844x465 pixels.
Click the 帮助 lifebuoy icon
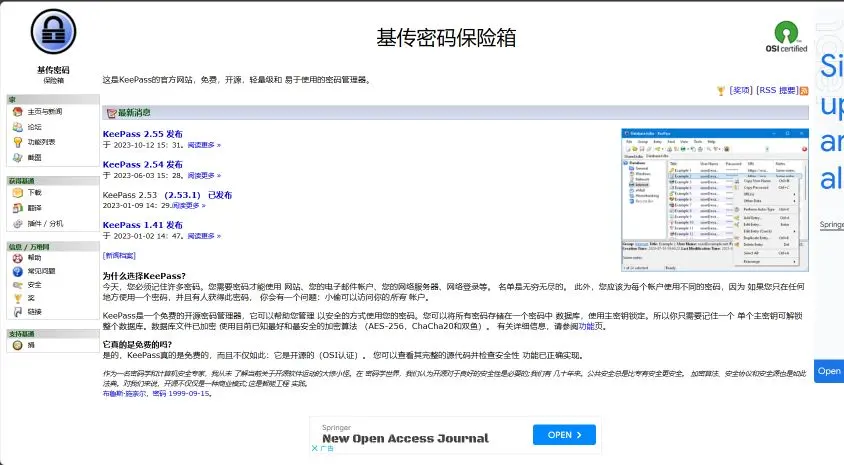18,258
